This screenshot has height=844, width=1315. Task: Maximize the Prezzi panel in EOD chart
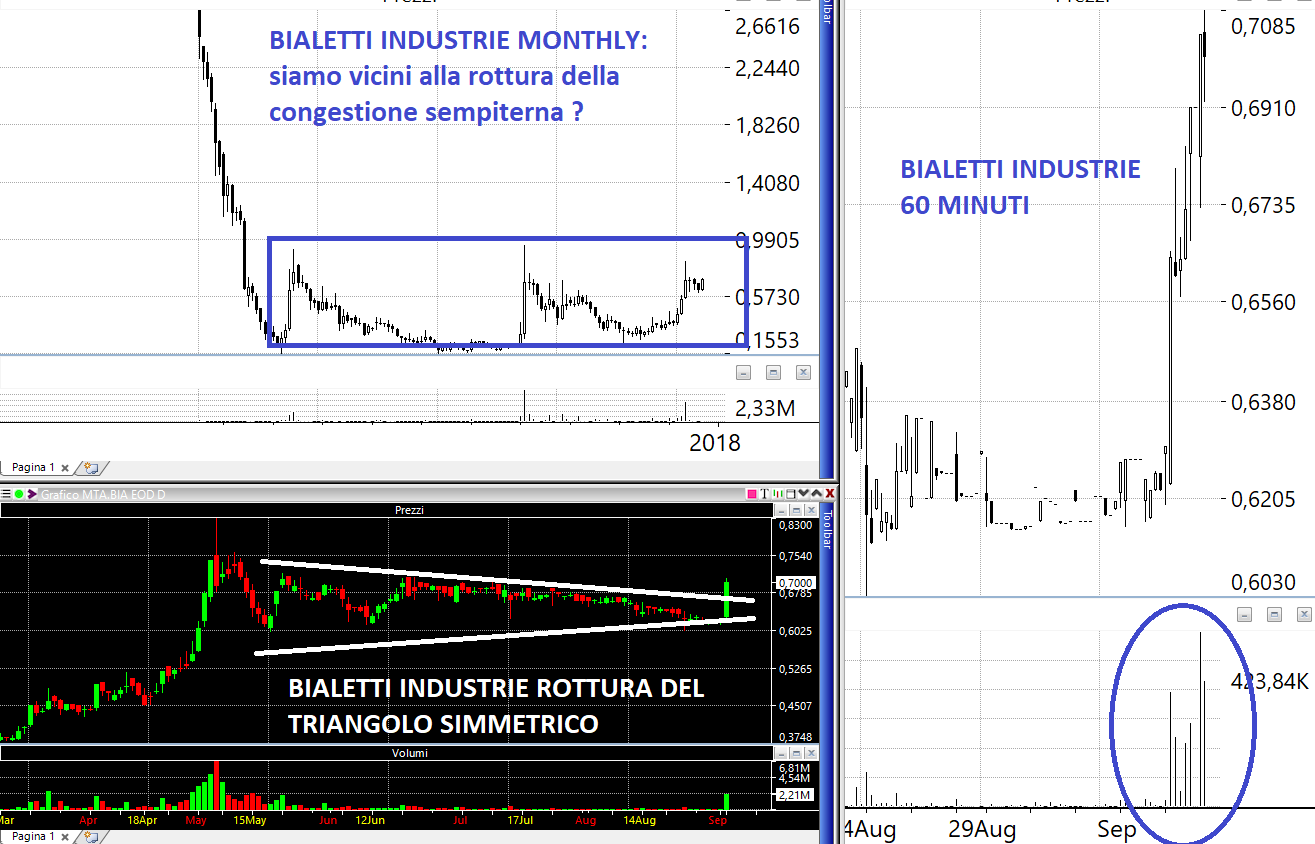tap(795, 510)
